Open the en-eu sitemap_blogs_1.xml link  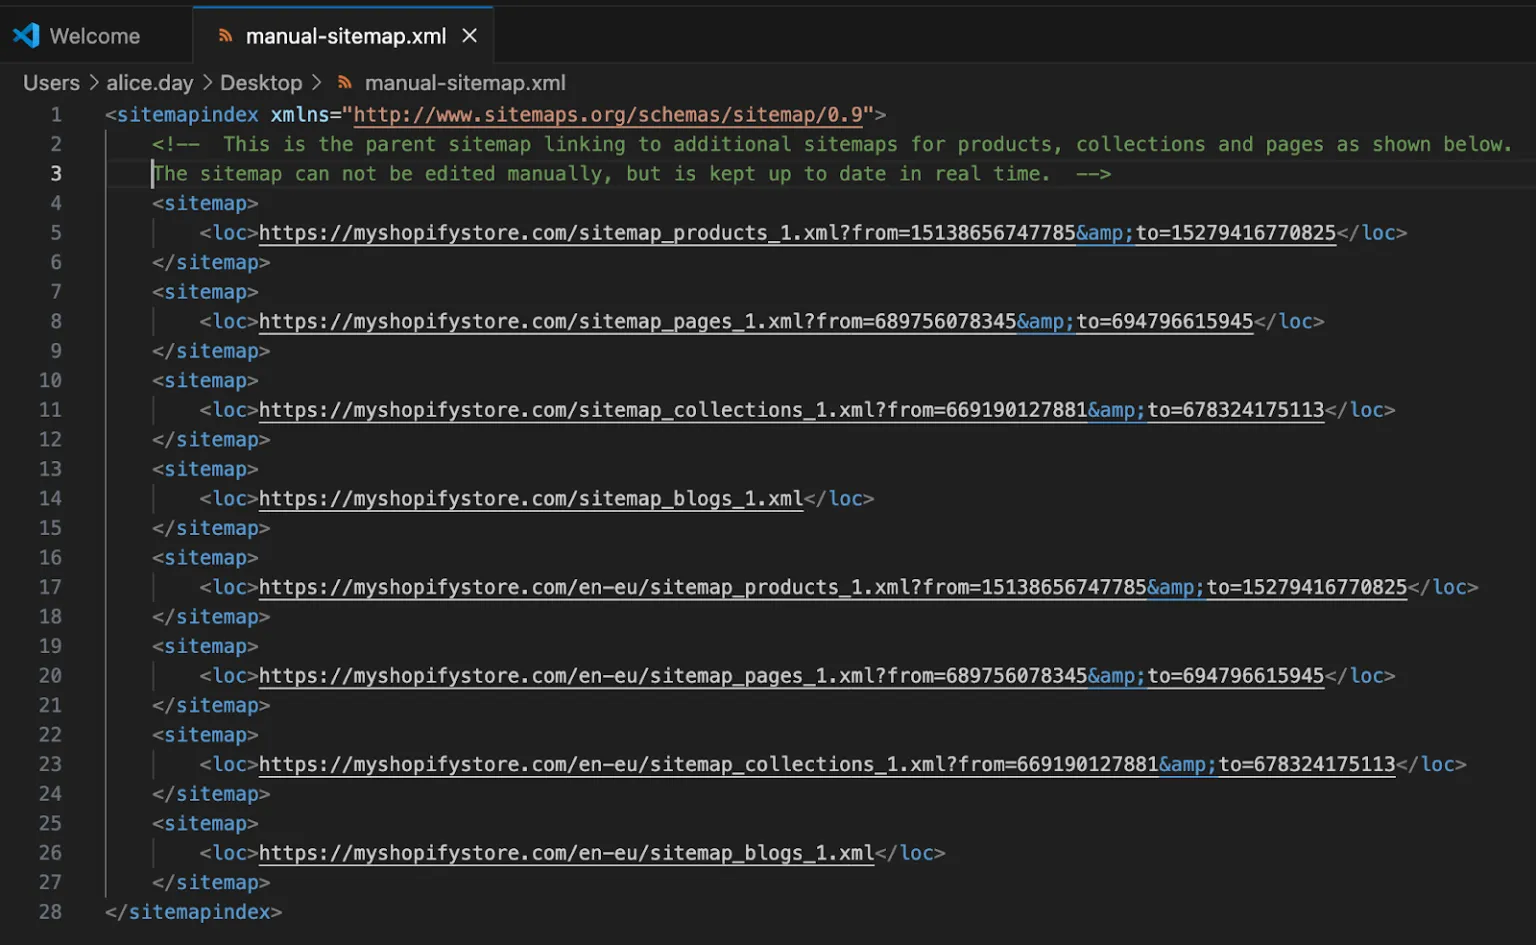[565, 852]
